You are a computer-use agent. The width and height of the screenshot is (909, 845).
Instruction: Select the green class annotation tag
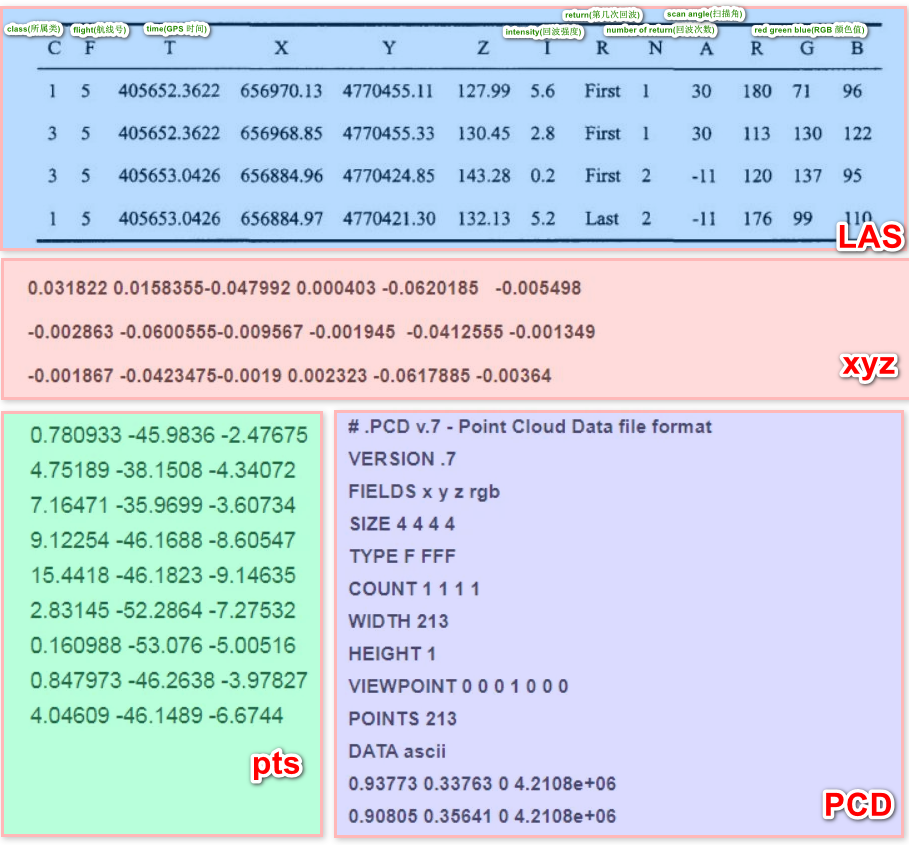pos(33,29)
